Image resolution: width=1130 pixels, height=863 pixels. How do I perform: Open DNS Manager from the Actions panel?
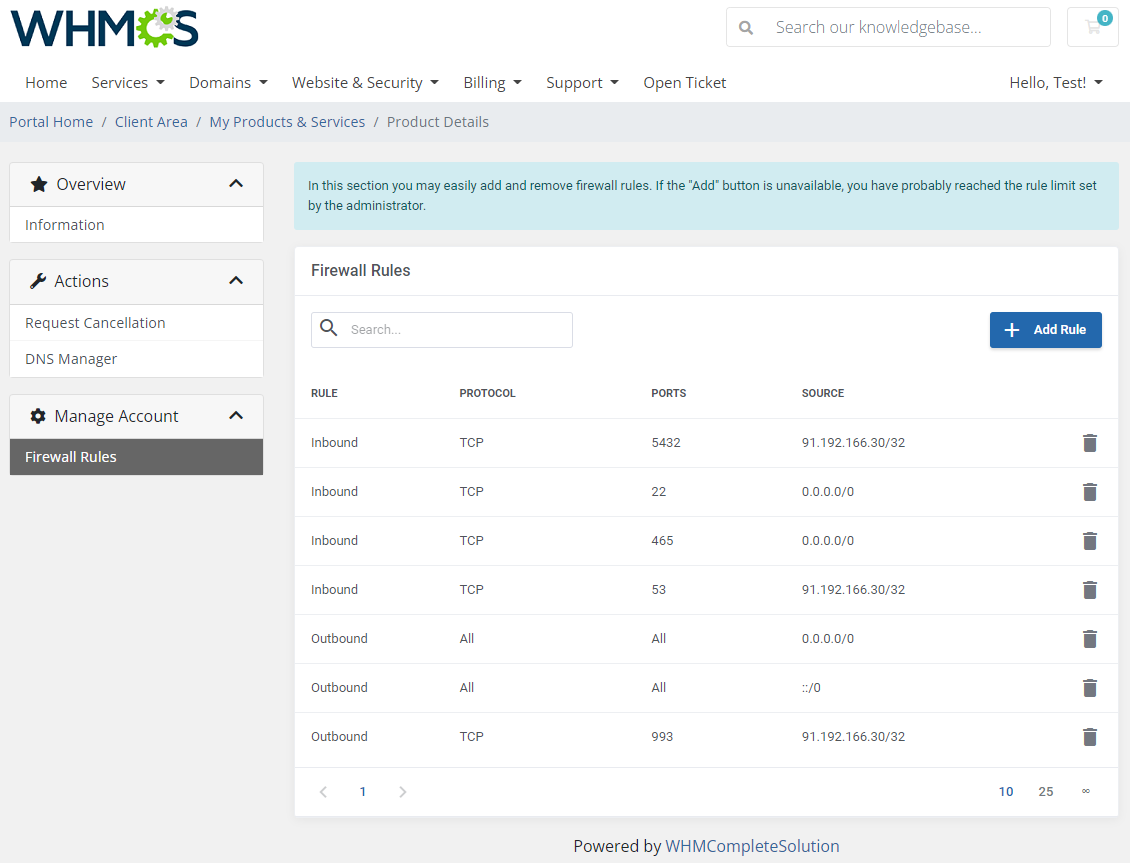click(70, 358)
